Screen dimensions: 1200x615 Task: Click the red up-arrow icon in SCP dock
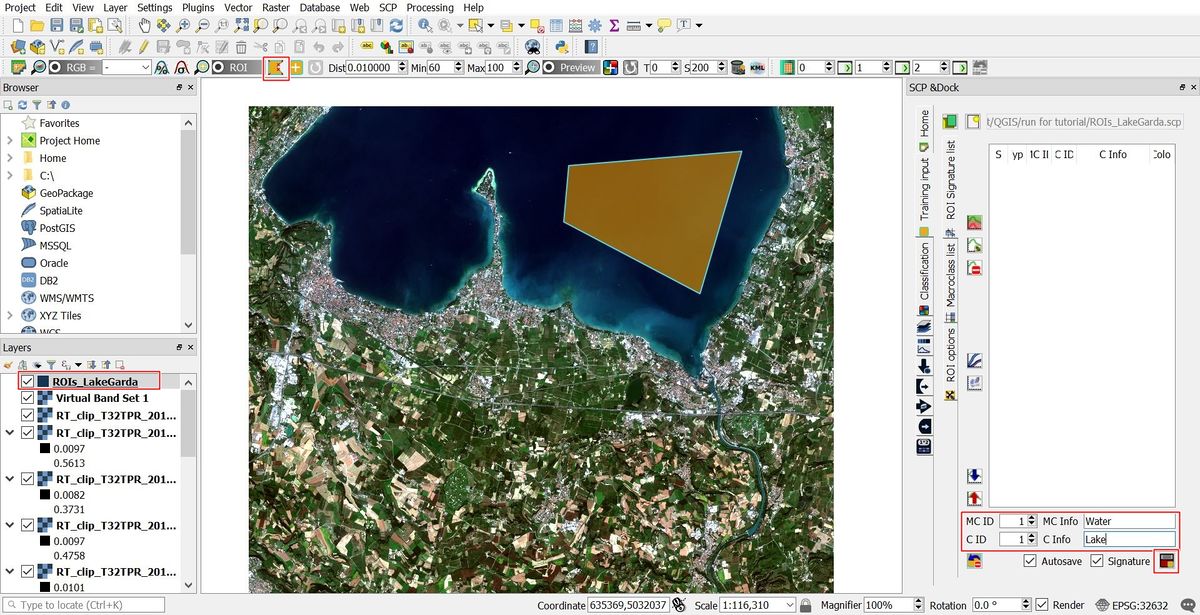[975, 498]
